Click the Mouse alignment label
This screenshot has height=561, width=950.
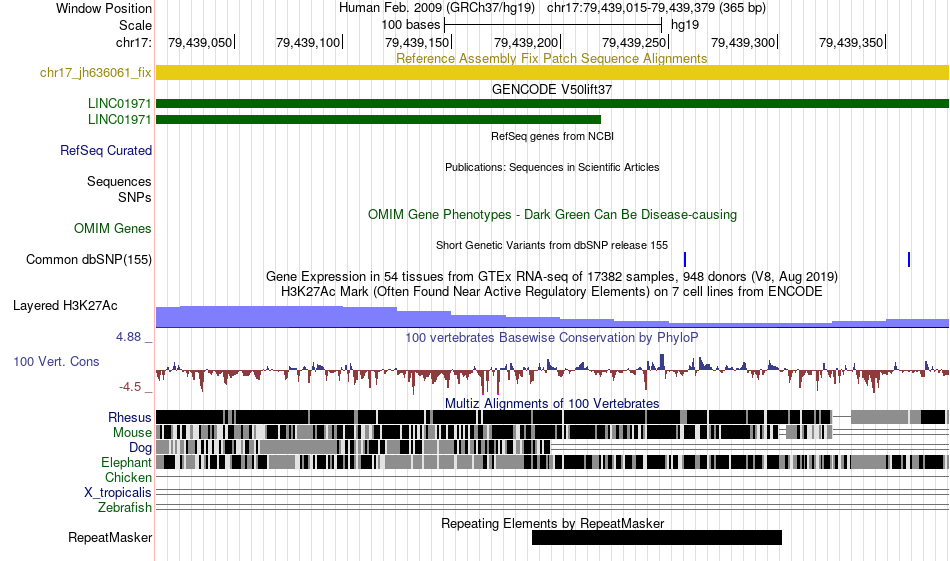132,433
